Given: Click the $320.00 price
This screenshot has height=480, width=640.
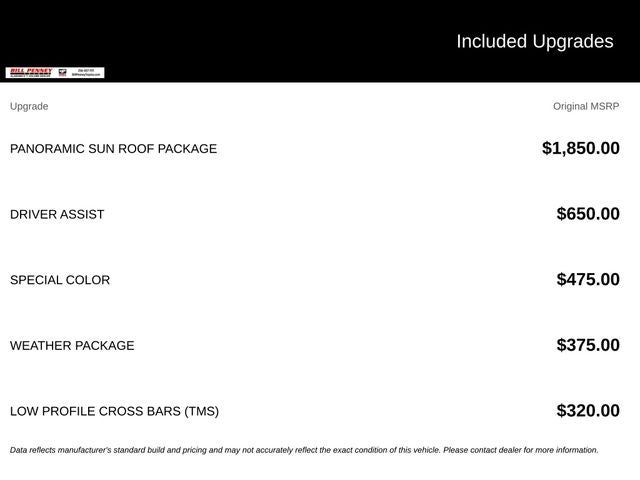Looking at the screenshot, I should tap(588, 411).
